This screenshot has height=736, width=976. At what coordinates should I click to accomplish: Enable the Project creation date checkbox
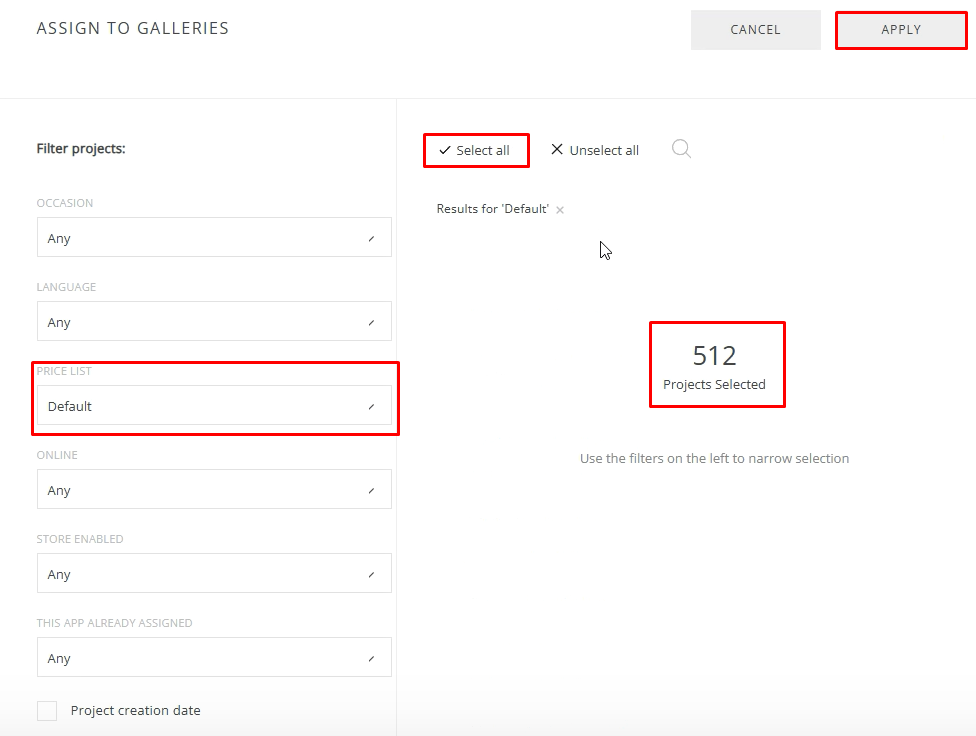point(47,711)
